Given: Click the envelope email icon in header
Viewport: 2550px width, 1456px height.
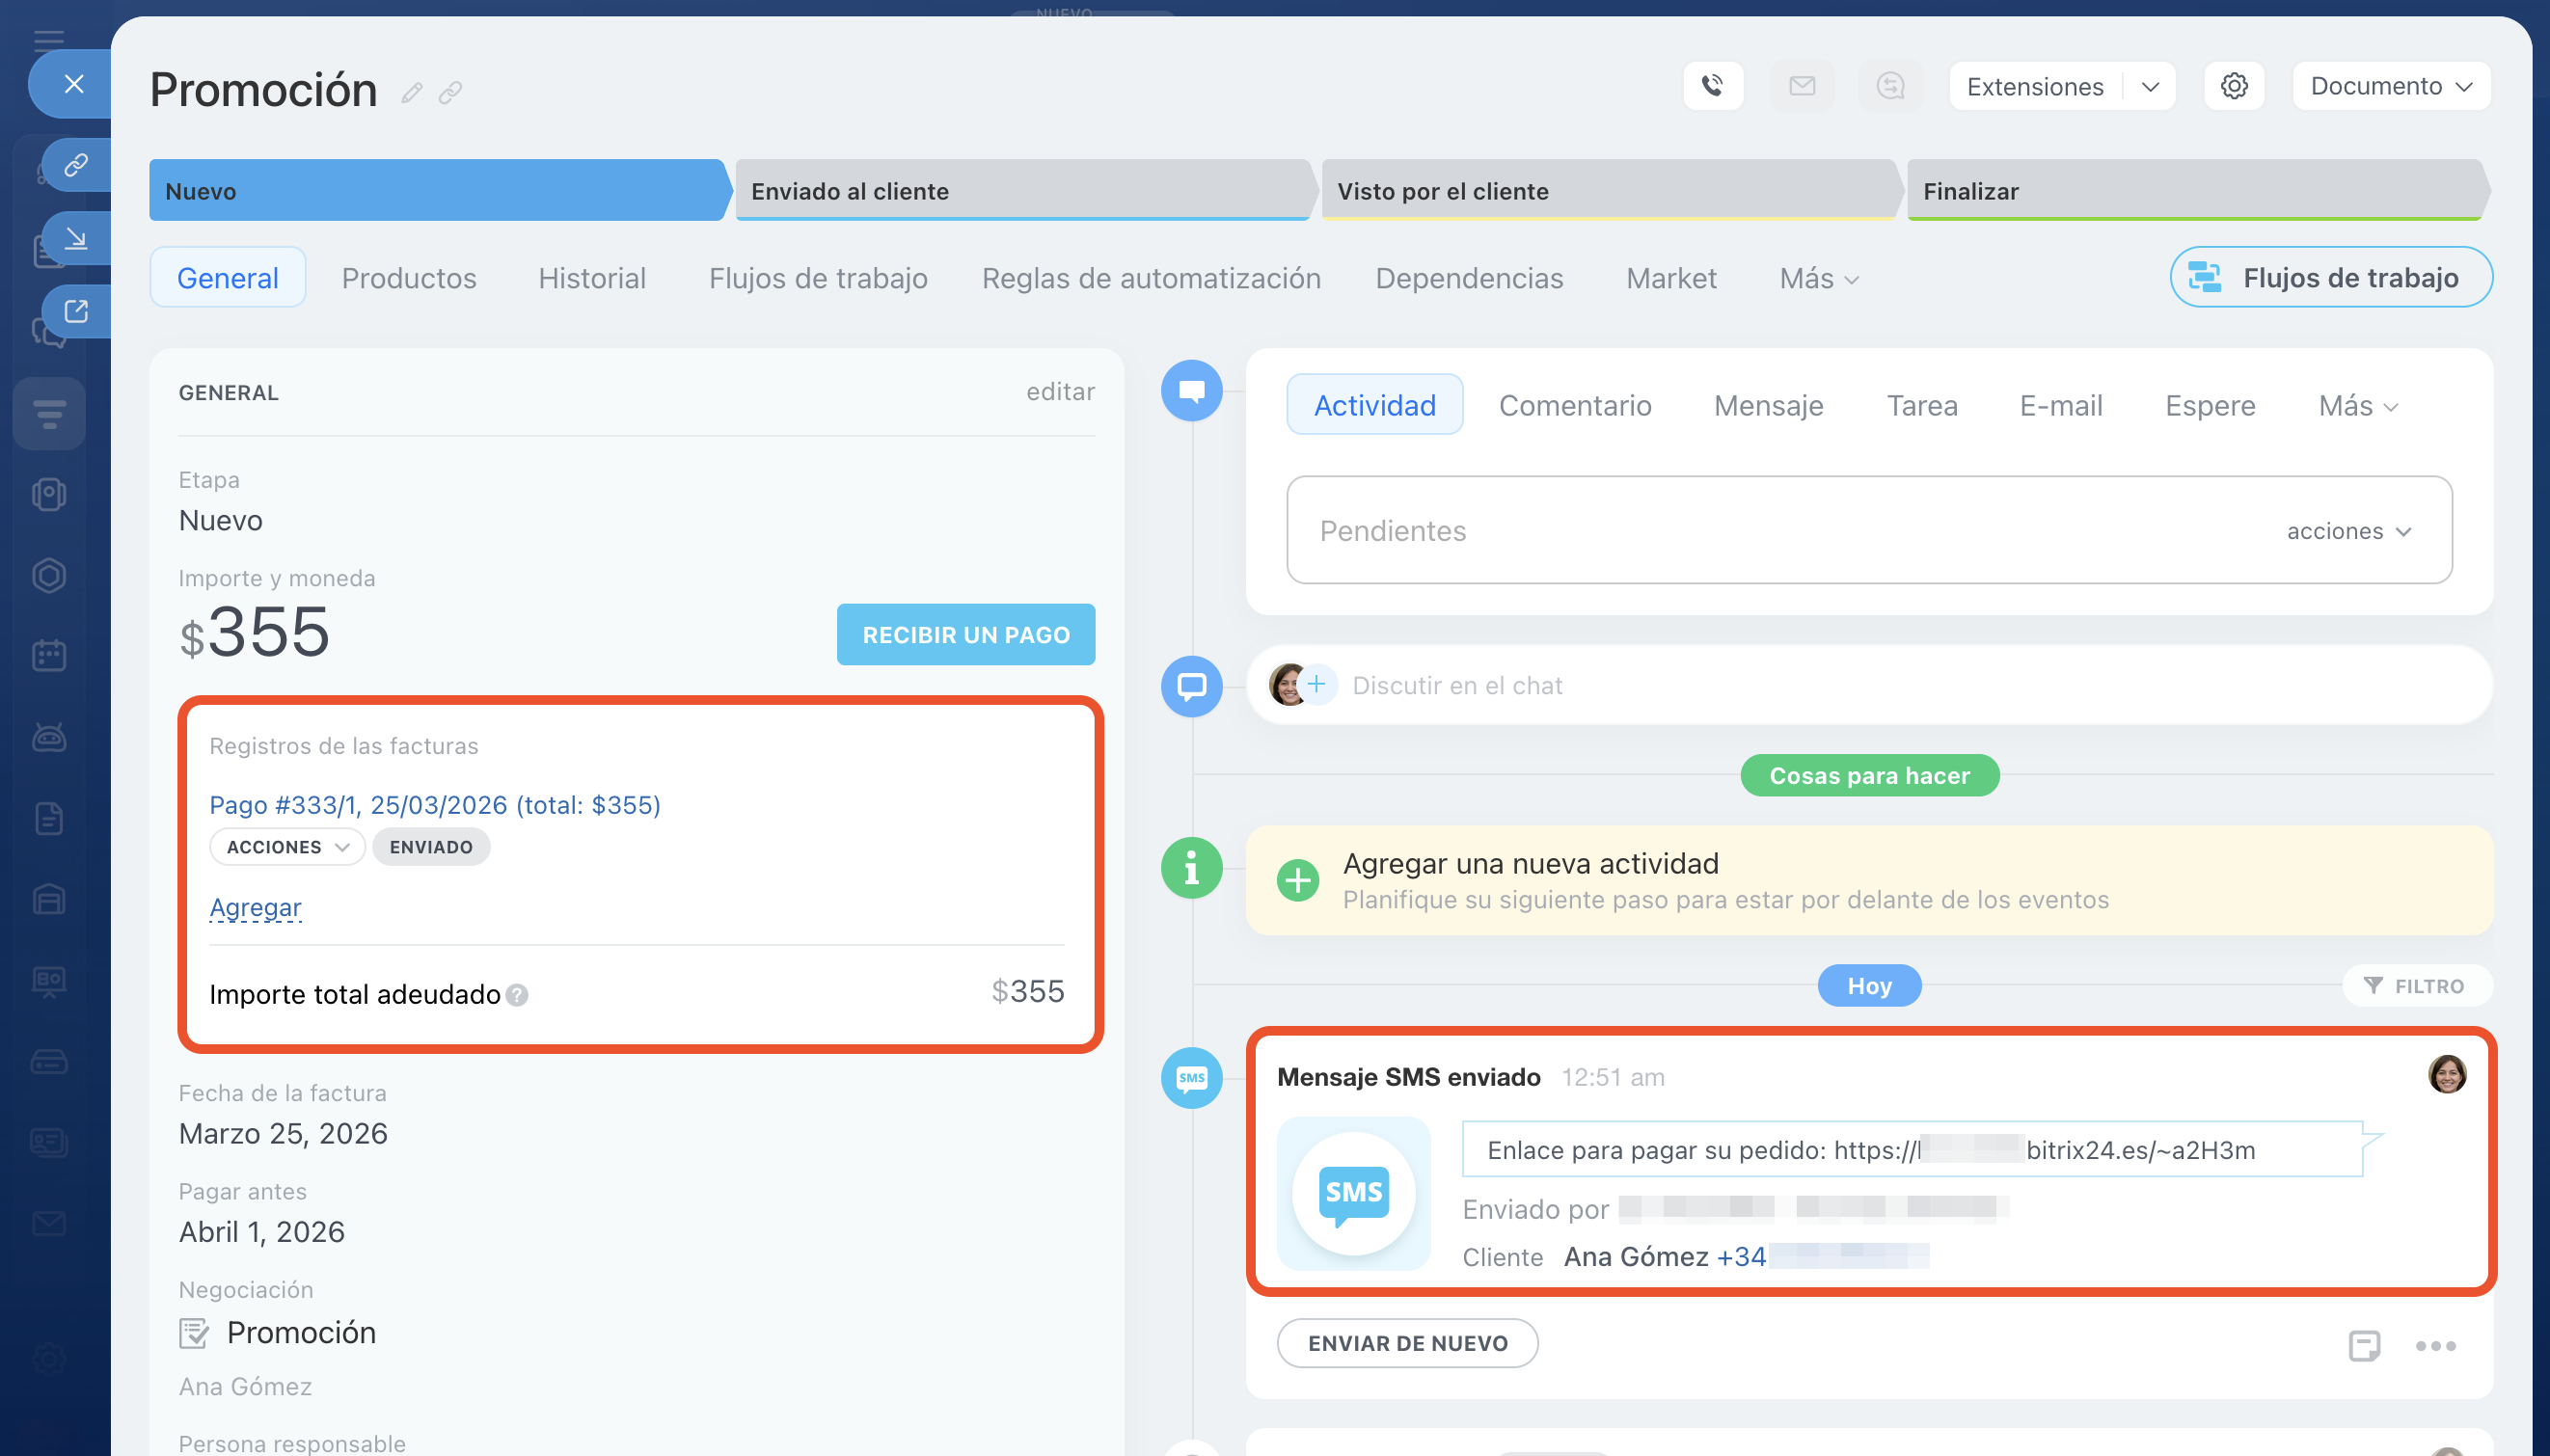Looking at the screenshot, I should coord(1802,87).
